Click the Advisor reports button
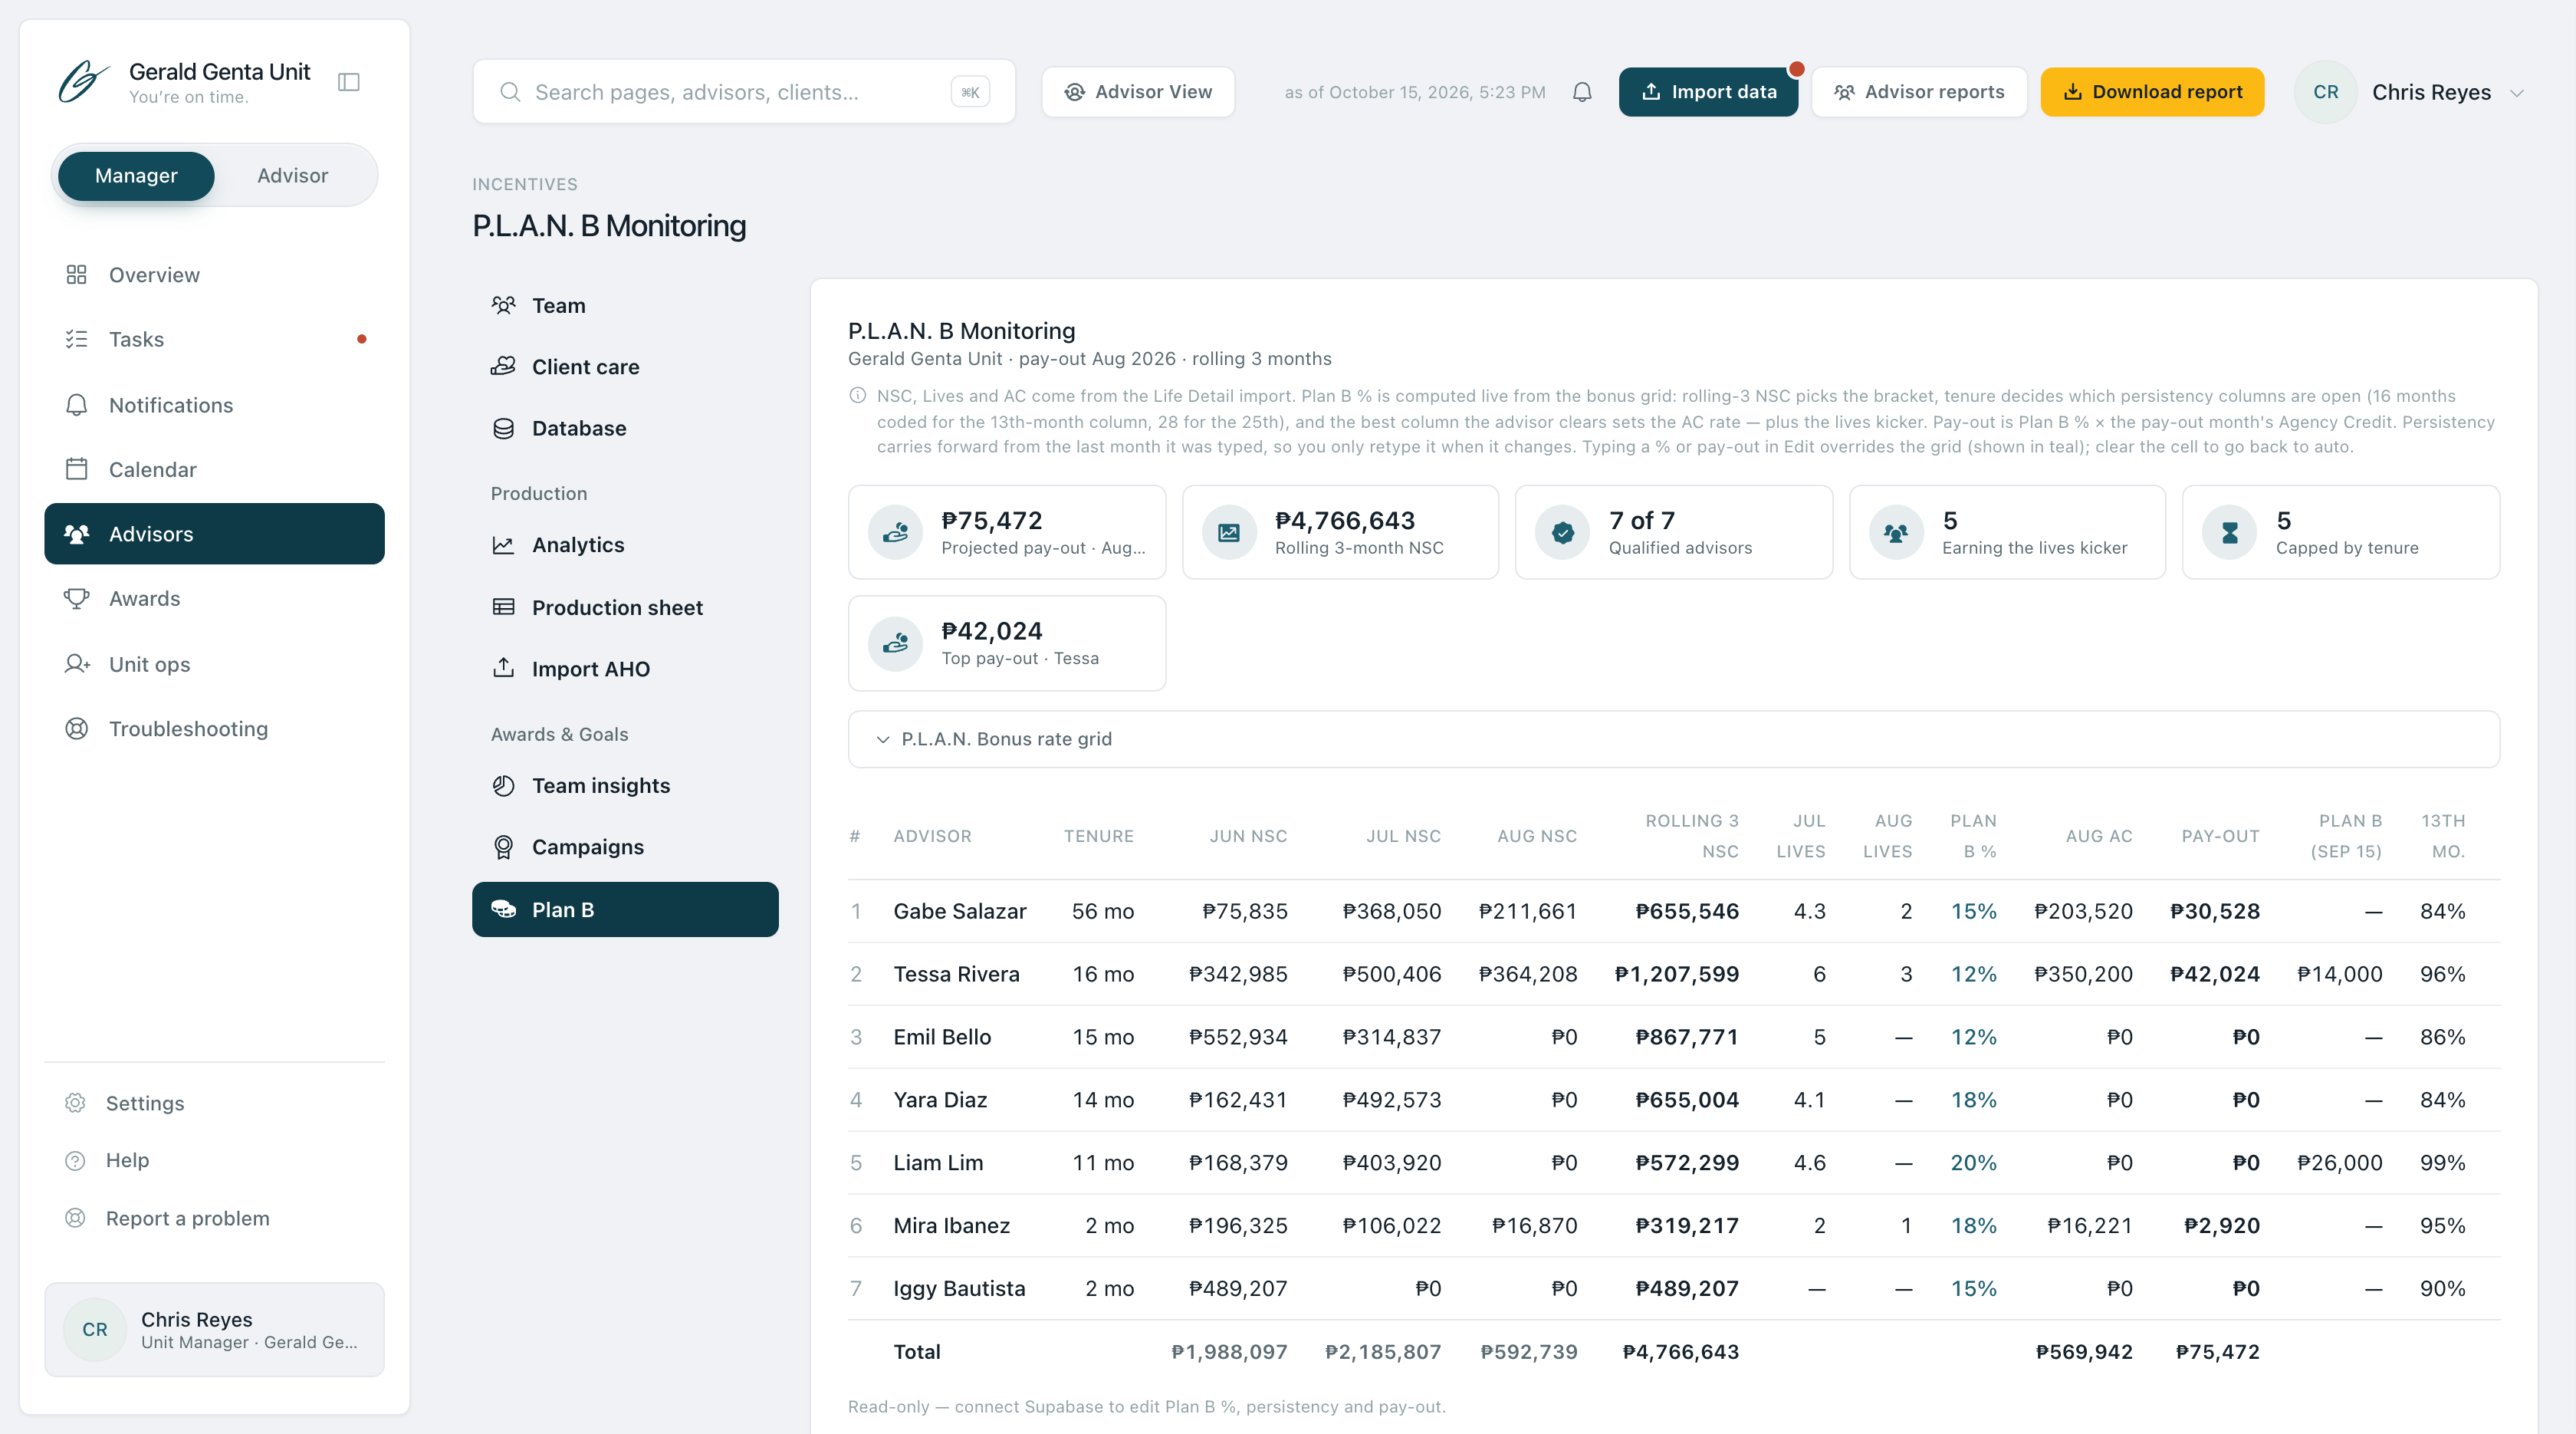2576x1434 pixels. tap(1919, 92)
